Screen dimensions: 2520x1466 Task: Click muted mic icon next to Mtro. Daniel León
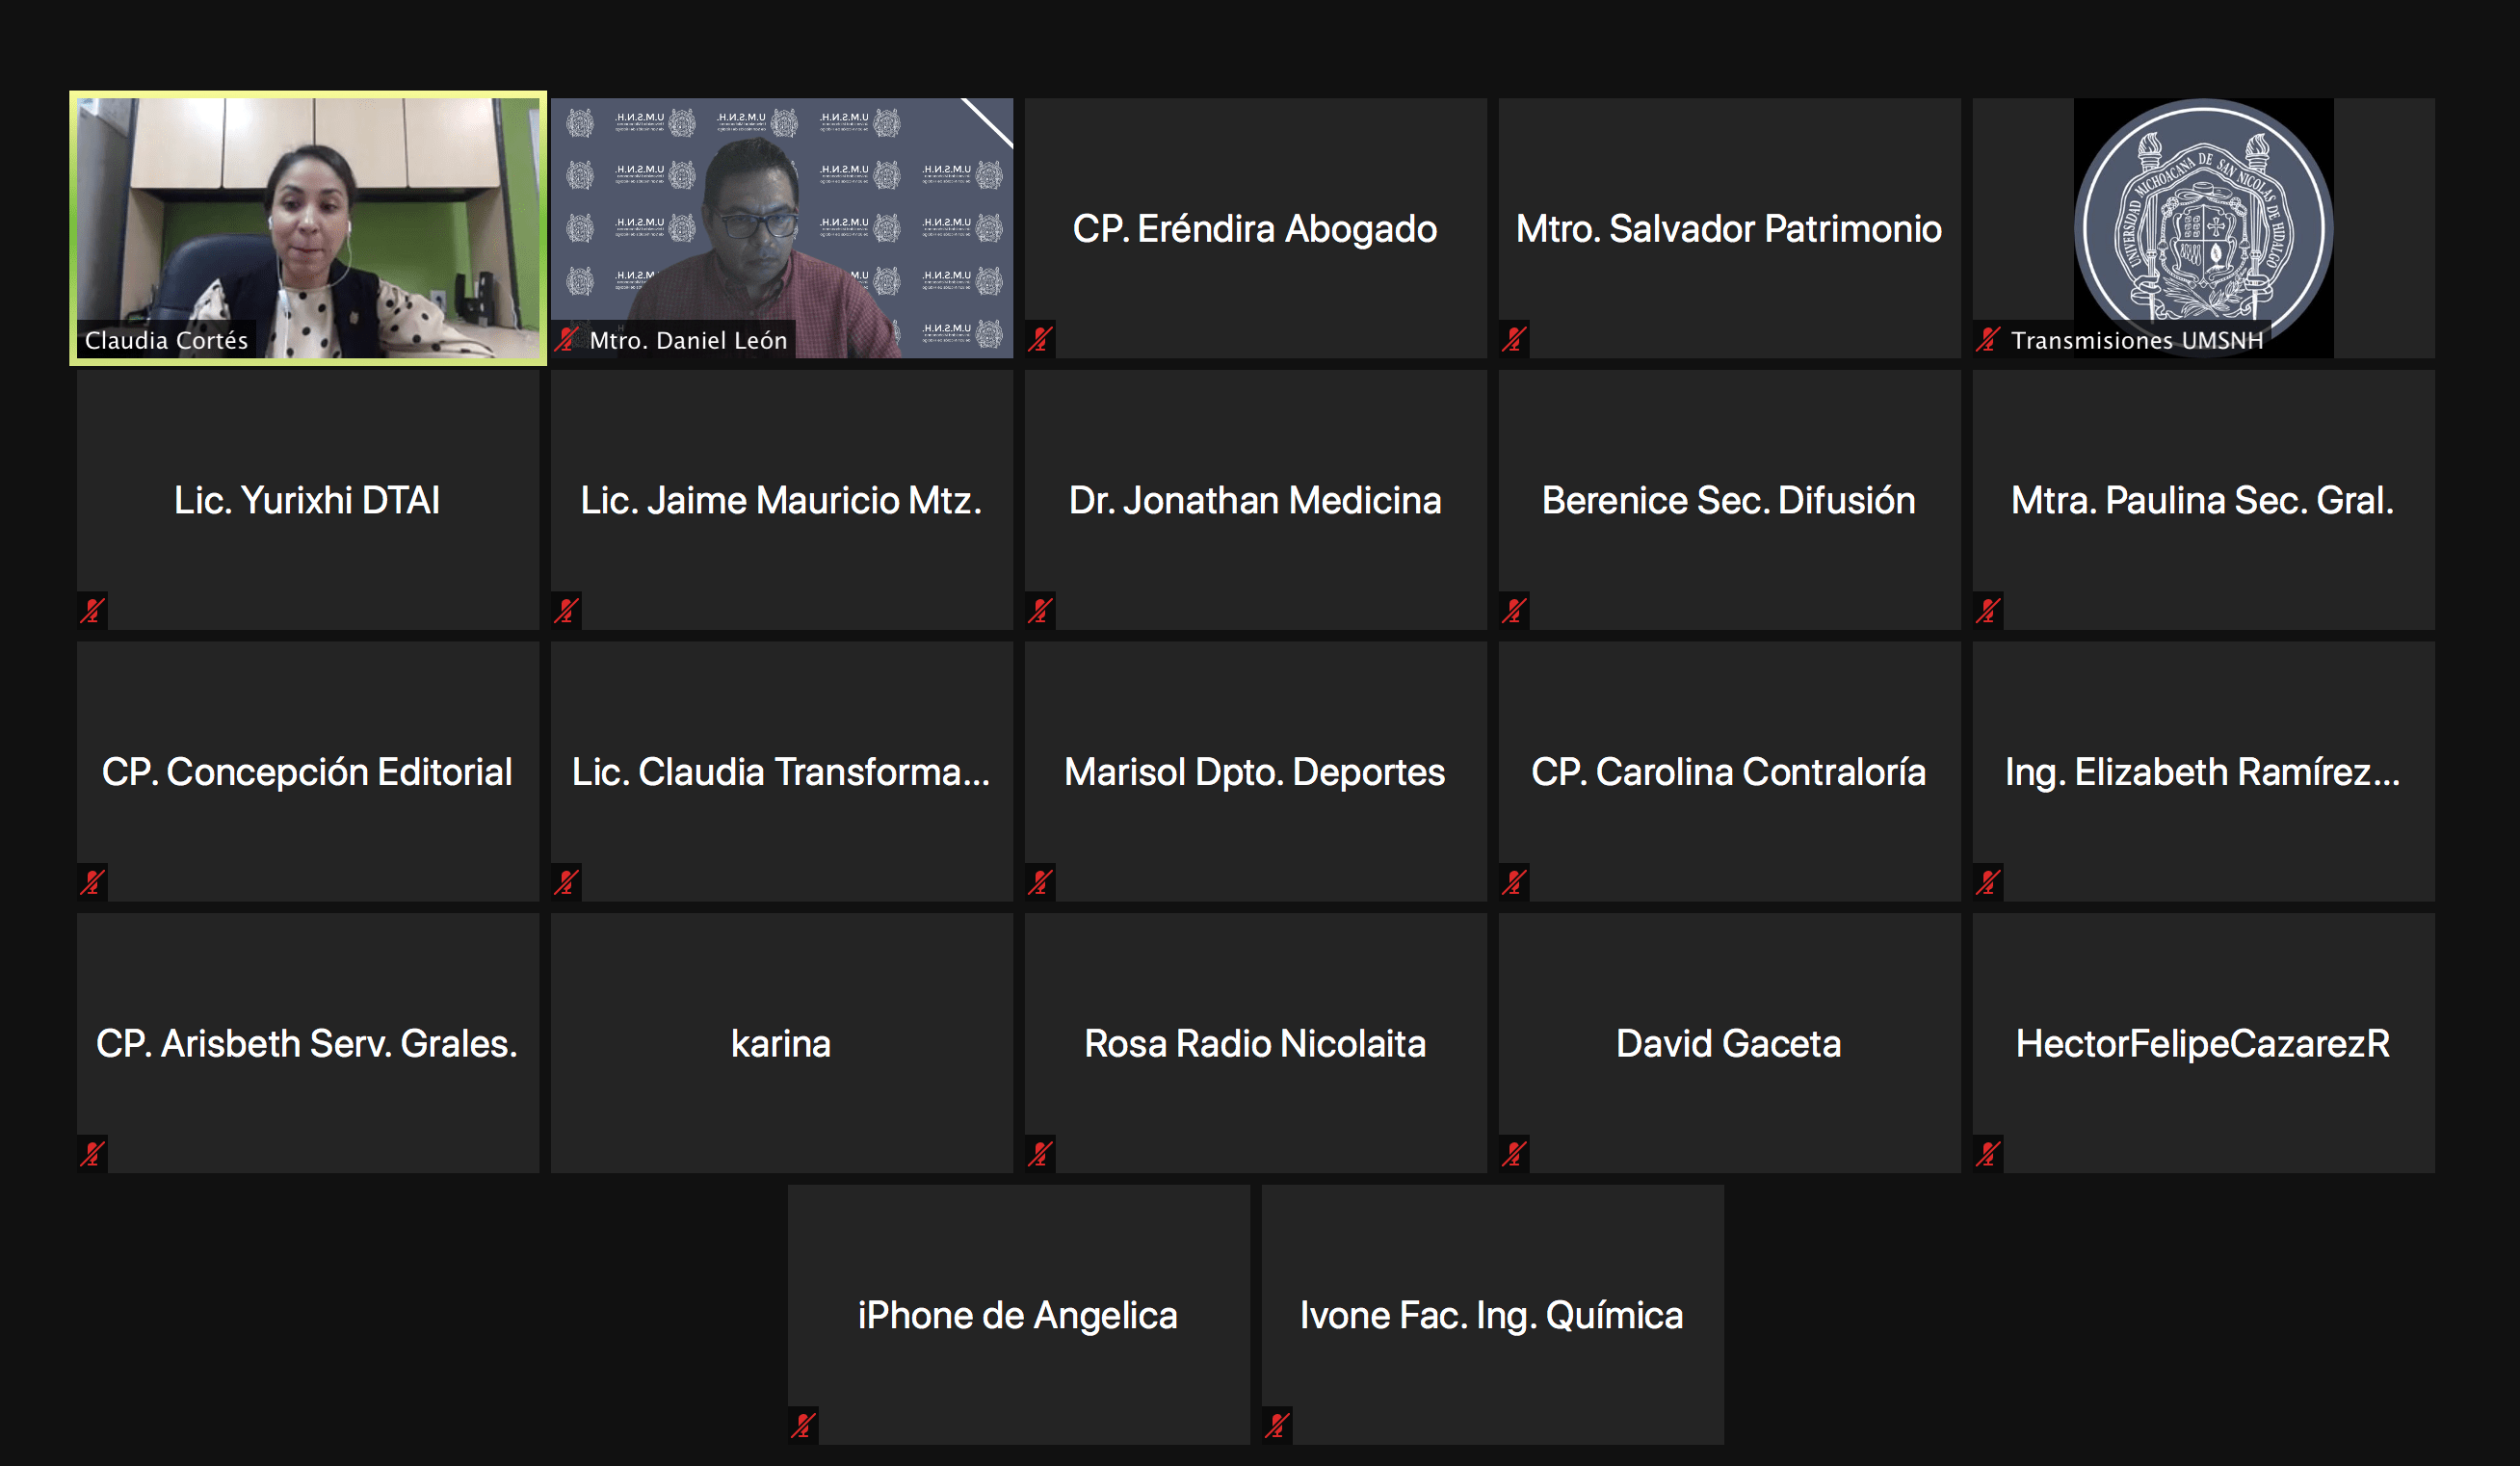[x=567, y=339]
